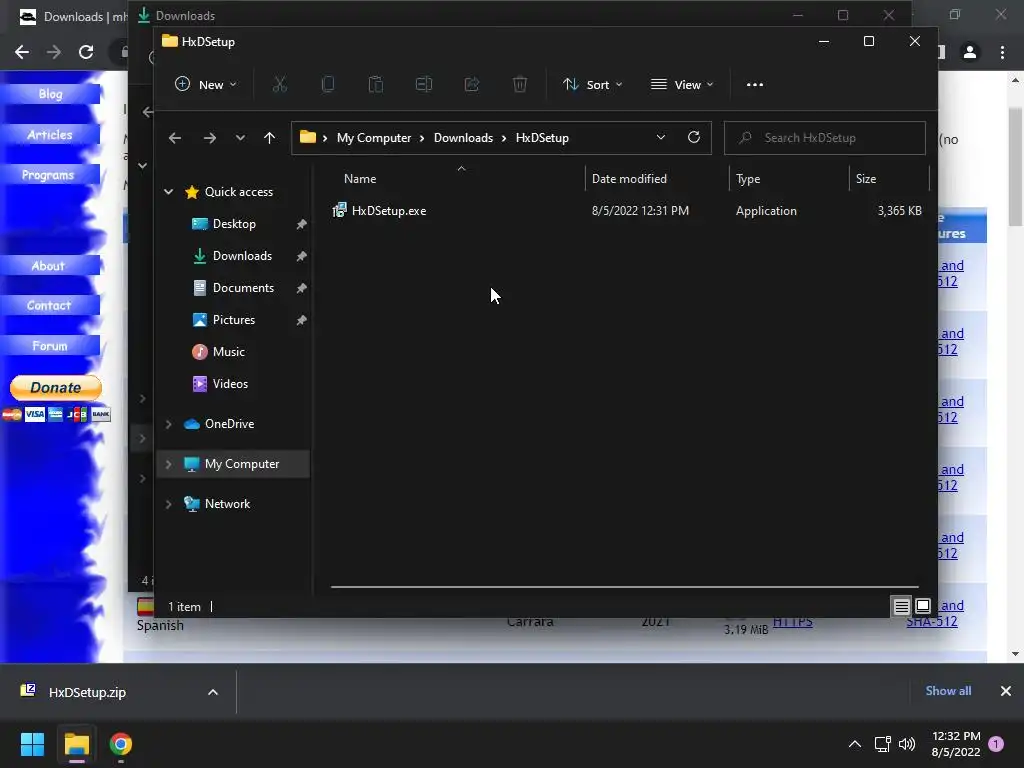Click the Donate button on webpage
The width and height of the screenshot is (1024, 768).
(56, 387)
